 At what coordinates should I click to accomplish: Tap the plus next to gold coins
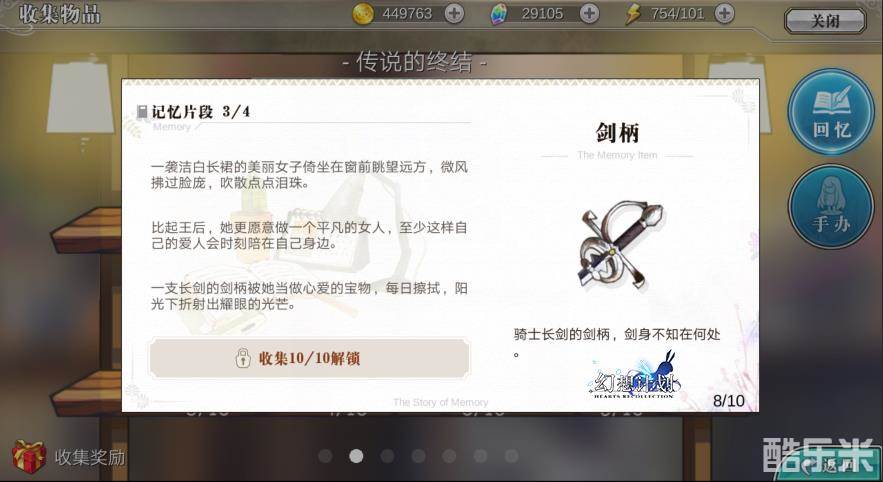454,14
